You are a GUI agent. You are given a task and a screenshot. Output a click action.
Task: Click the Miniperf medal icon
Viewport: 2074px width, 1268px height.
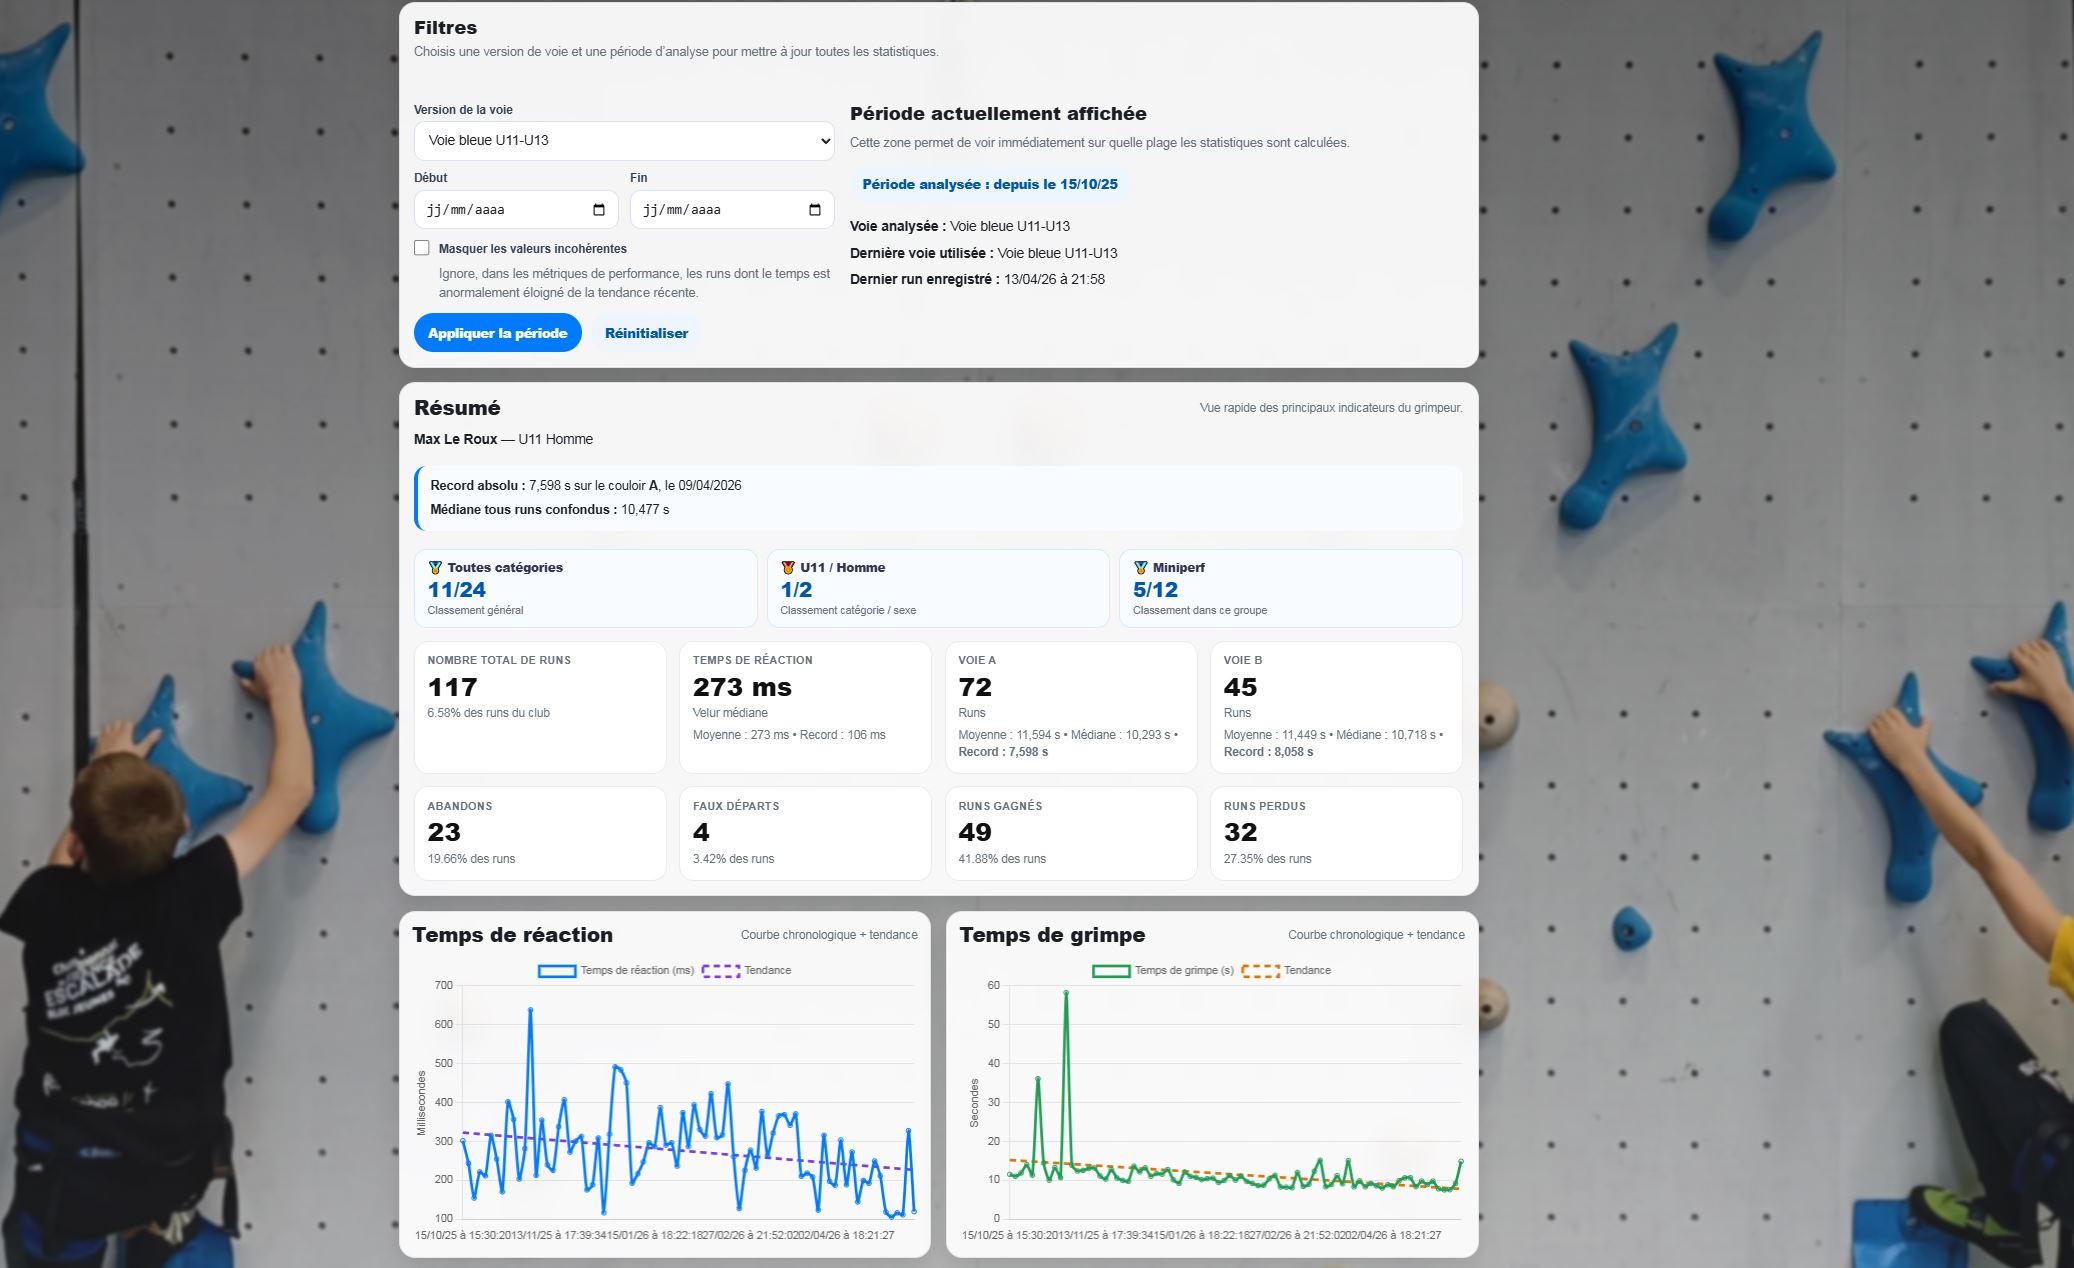pos(1140,568)
